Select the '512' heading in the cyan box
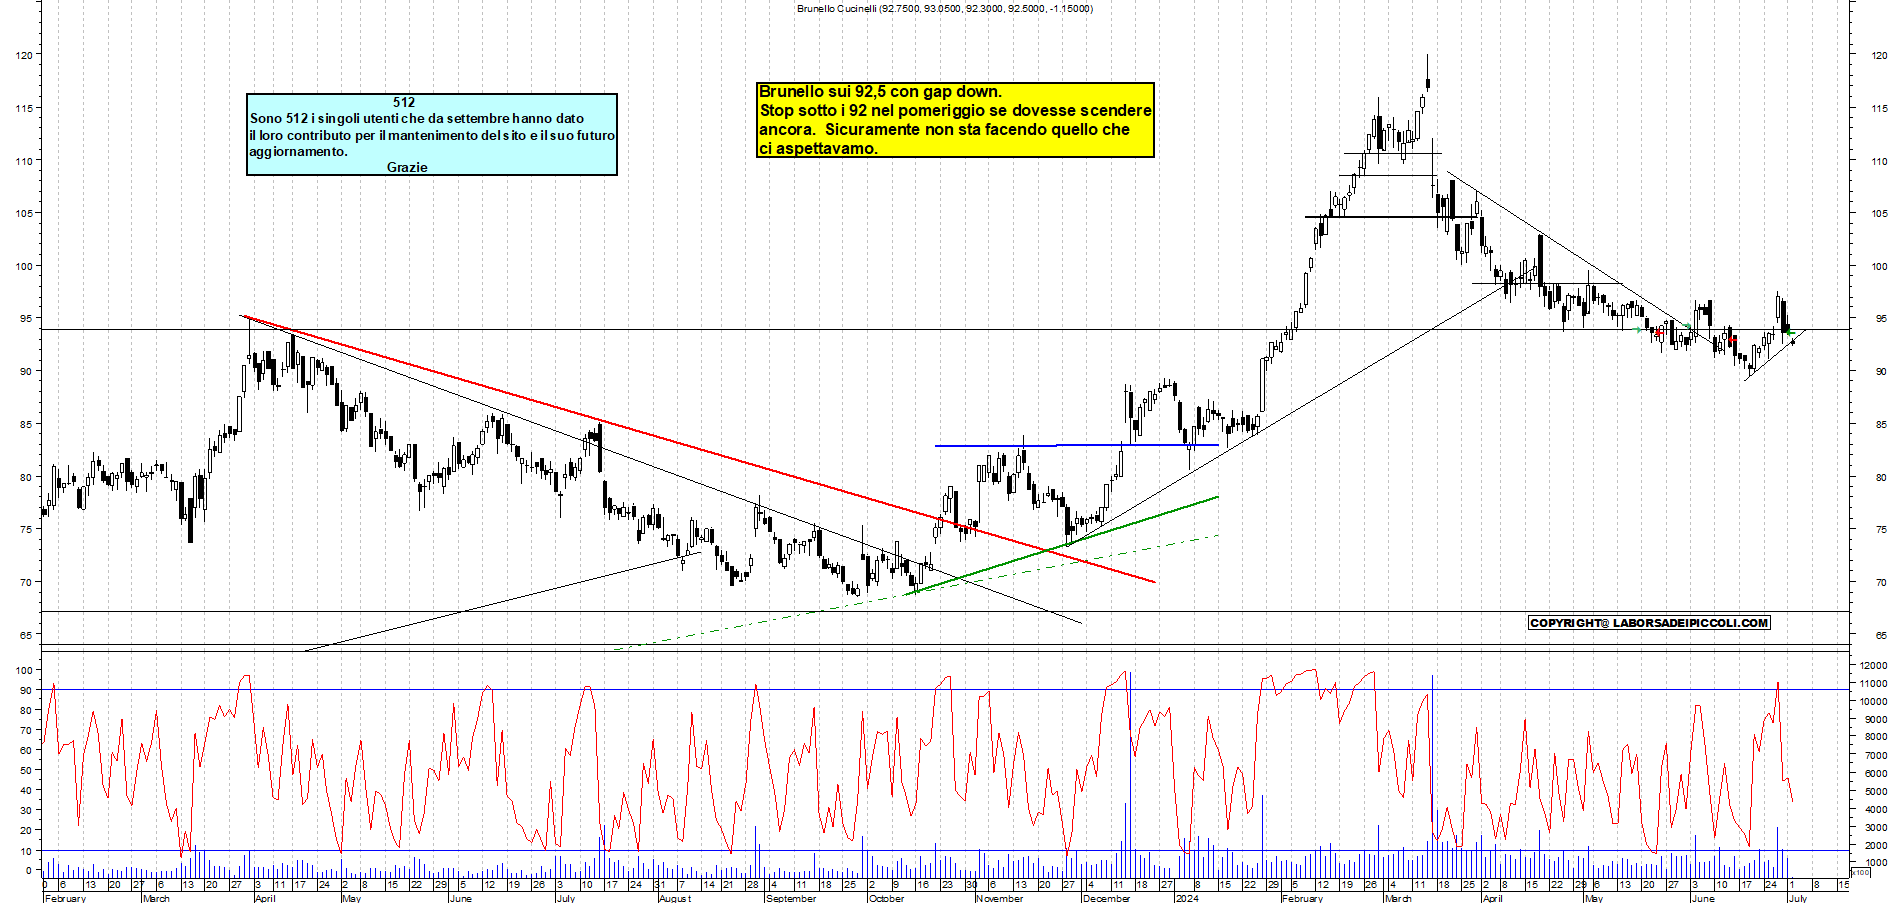 pos(404,102)
